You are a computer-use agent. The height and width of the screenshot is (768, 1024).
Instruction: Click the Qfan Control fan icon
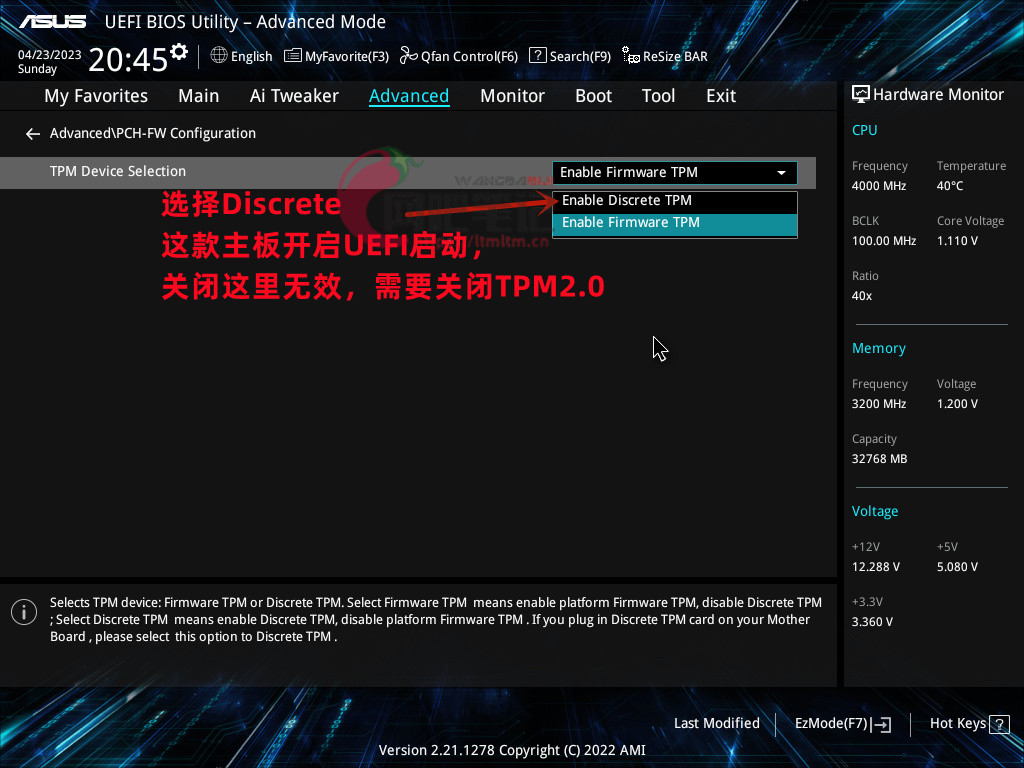click(x=409, y=56)
